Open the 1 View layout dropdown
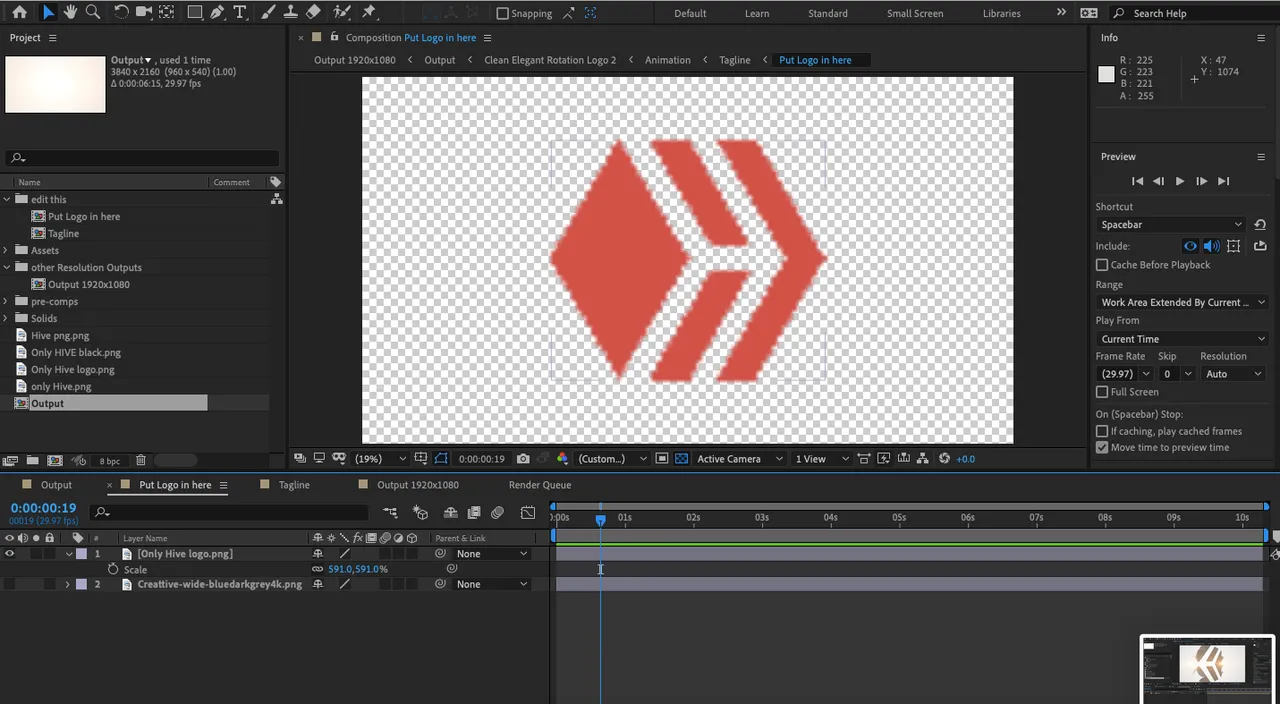 [x=821, y=459]
